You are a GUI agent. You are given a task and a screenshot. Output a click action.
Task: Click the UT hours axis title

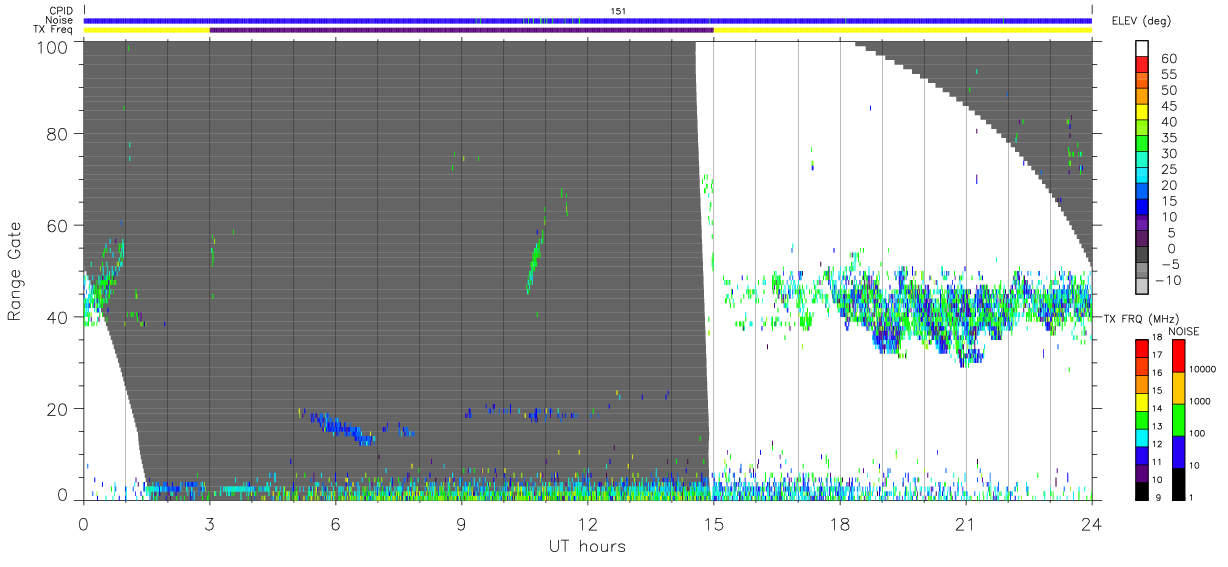[587, 547]
